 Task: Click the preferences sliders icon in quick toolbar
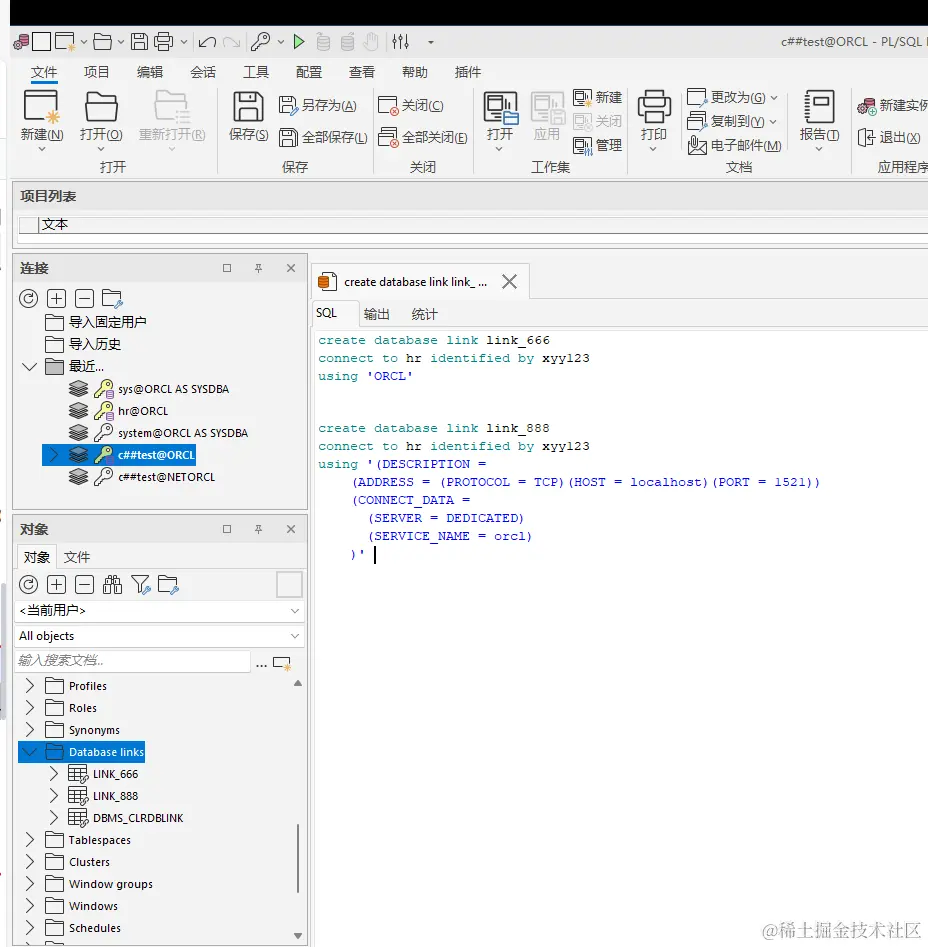pos(400,42)
